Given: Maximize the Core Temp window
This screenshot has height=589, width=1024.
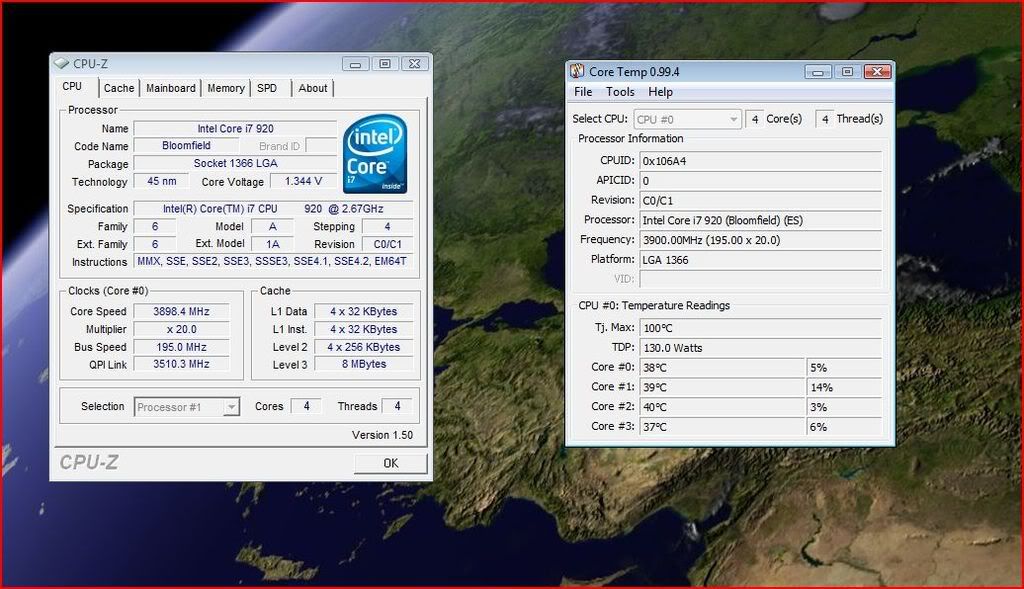Looking at the screenshot, I should (x=847, y=72).
